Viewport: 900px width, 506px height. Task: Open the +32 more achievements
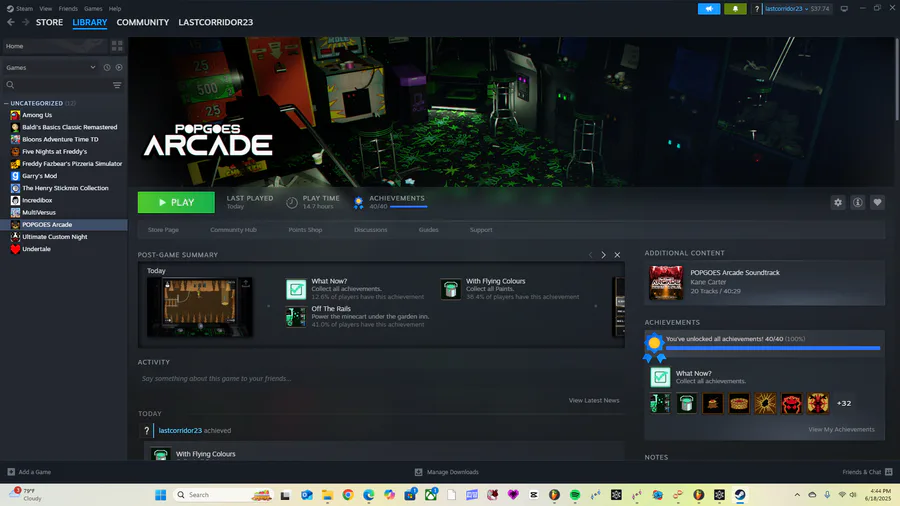click(844, 403)
